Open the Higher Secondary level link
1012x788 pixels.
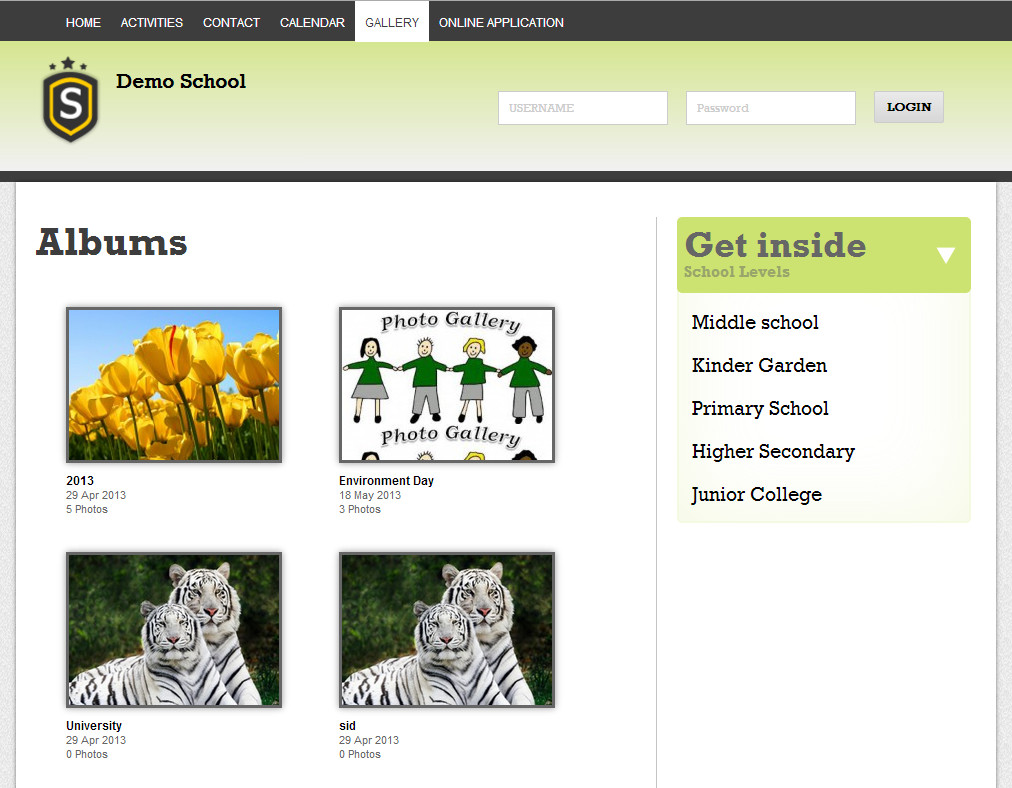pos(773,452)
